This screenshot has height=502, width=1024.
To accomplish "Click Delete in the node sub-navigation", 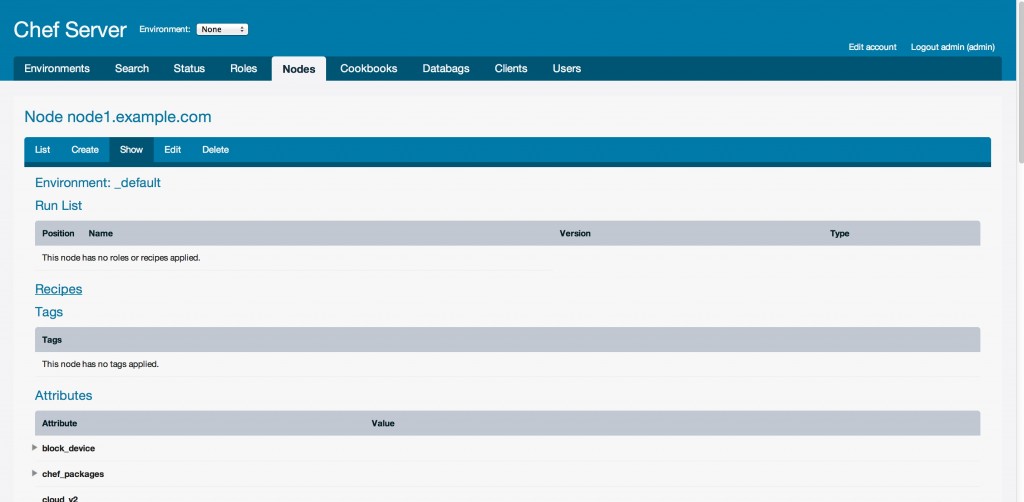I will (x=216, y=149).
